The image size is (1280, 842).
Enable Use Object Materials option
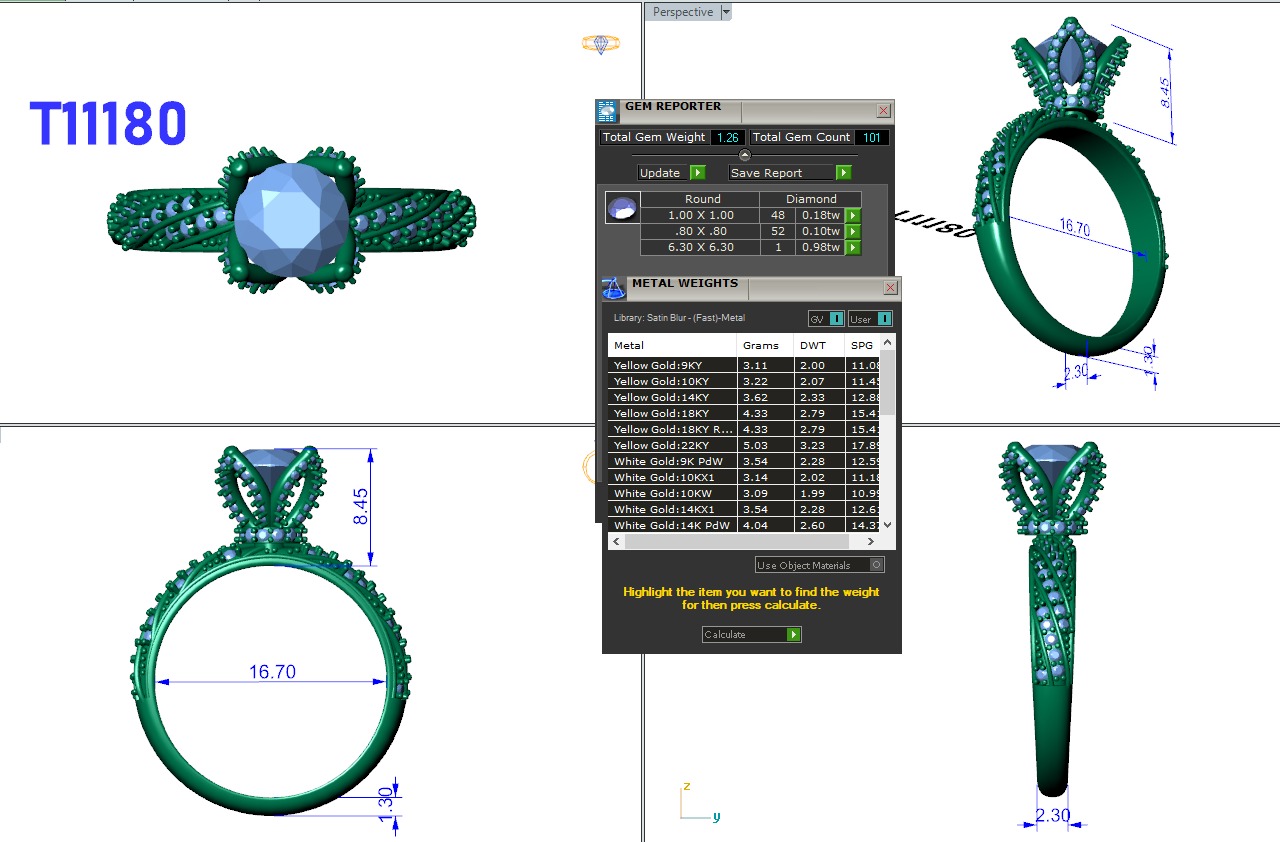click(876, 565)
